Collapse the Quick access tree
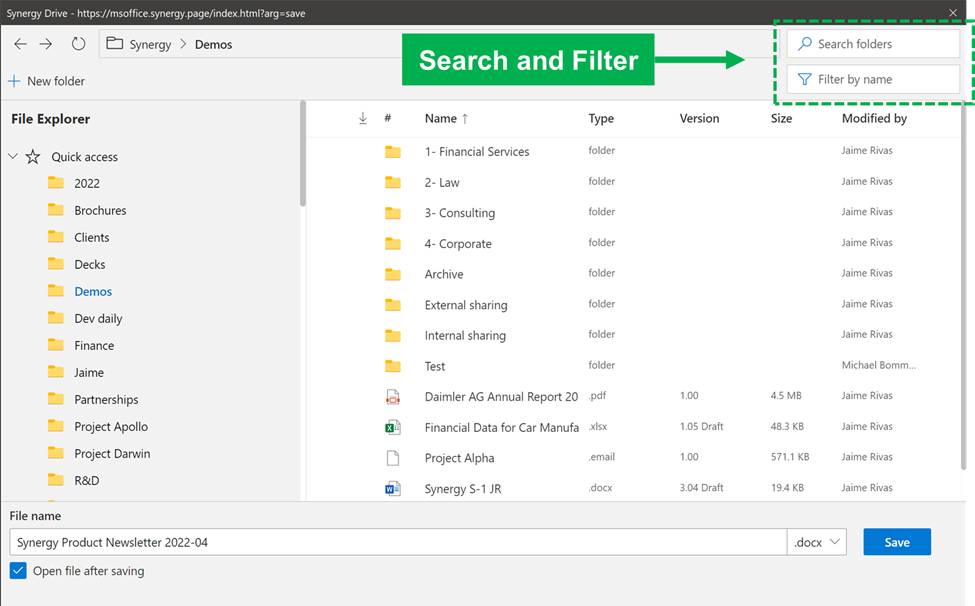This screenshot has width=975, height=606. pyautogui.click(x=13, y=156)
